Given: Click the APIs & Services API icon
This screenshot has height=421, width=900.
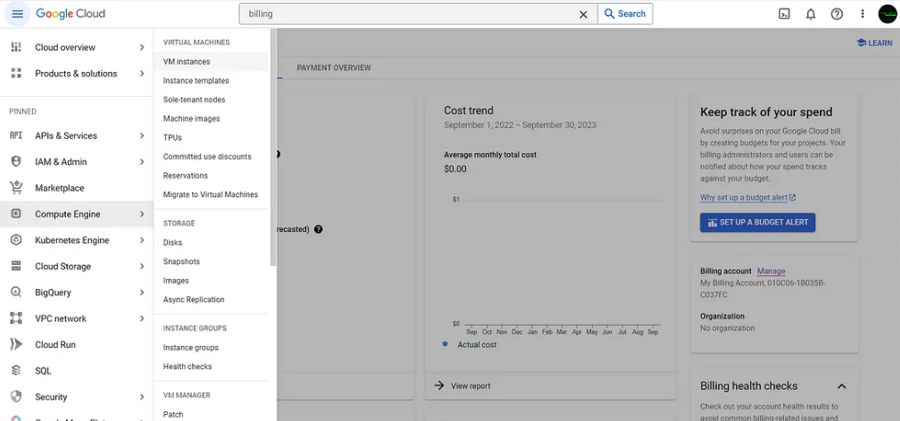Looking at the screenshot, I should pyautogui.click(x=16, y=136).
